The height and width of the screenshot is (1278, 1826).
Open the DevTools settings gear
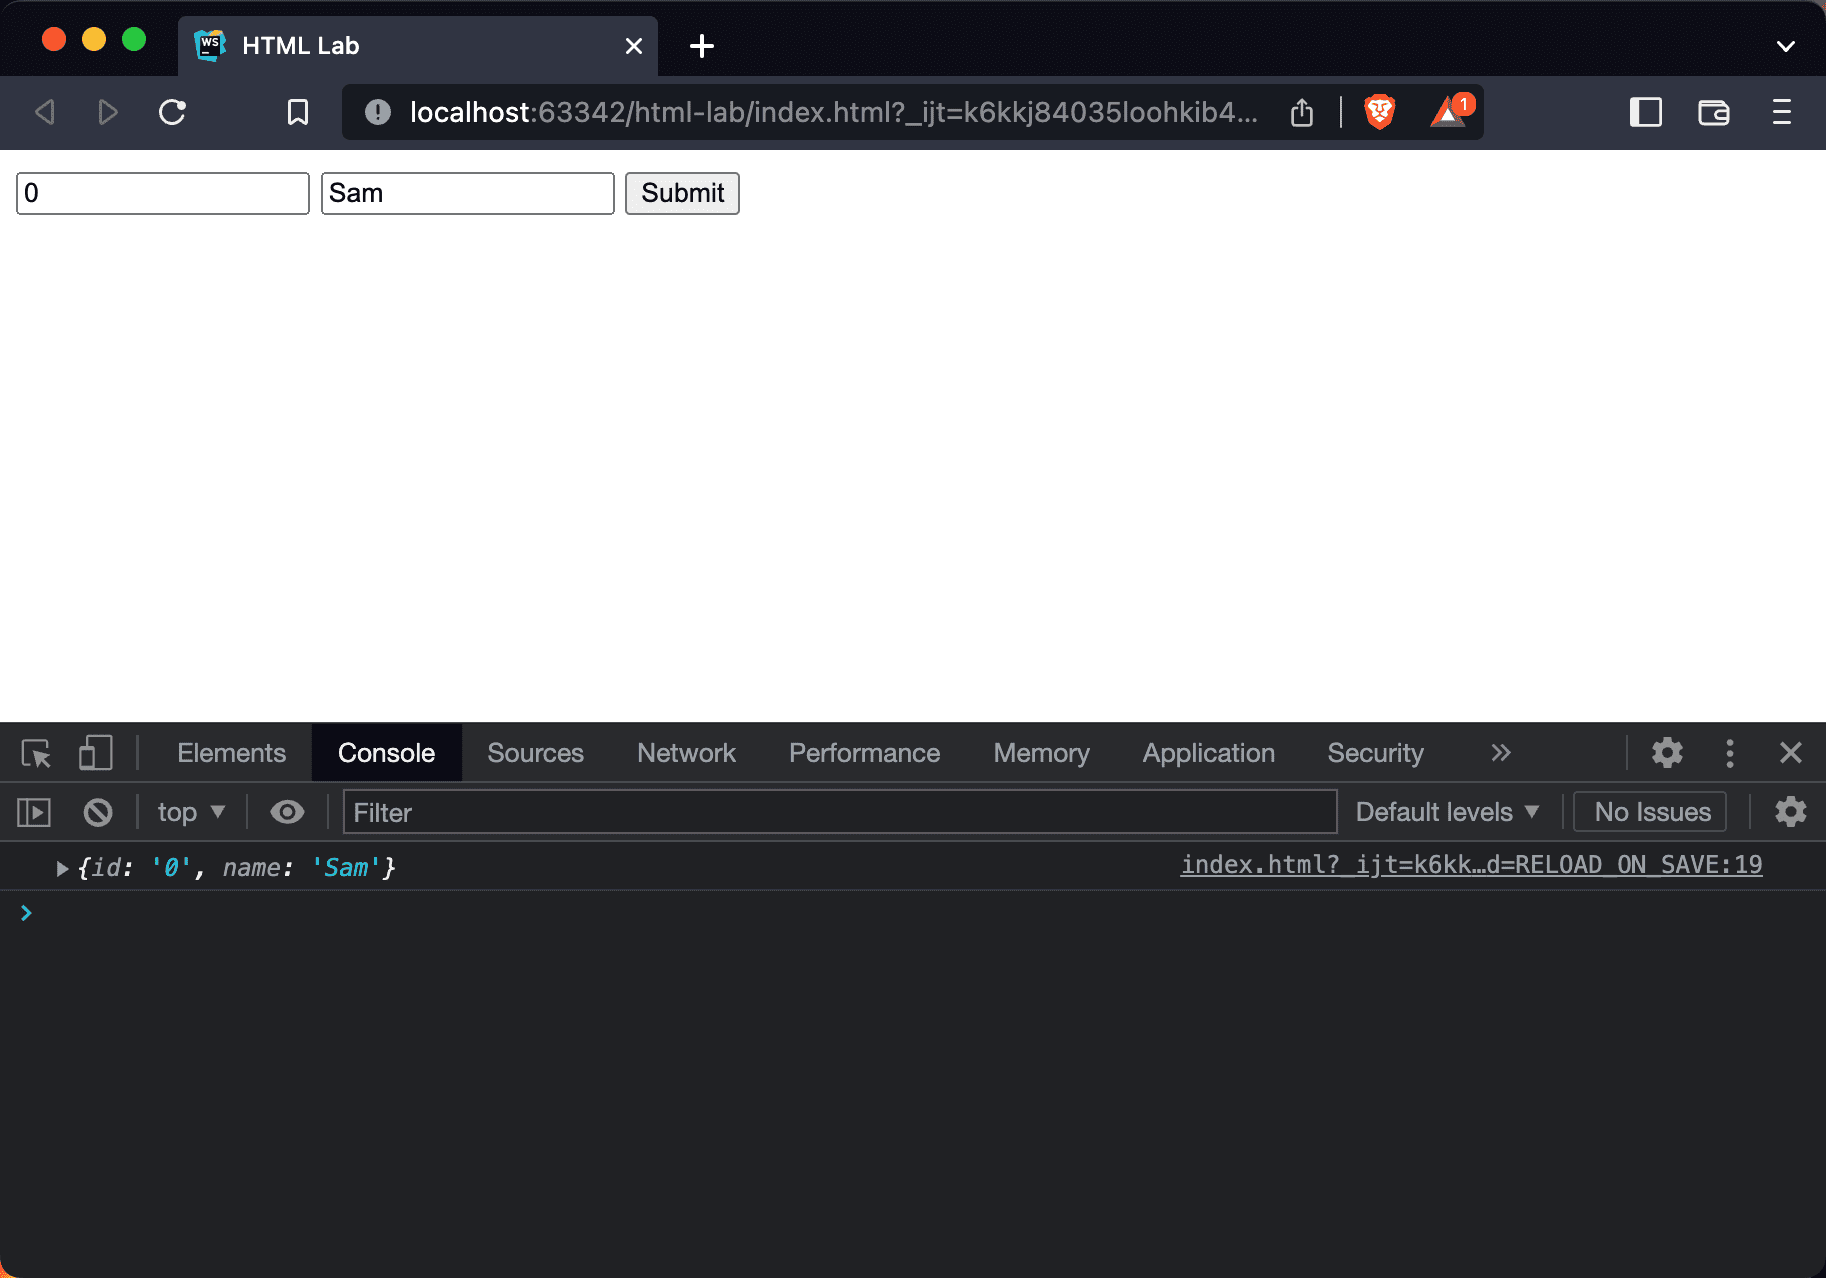pos(1667,753)
